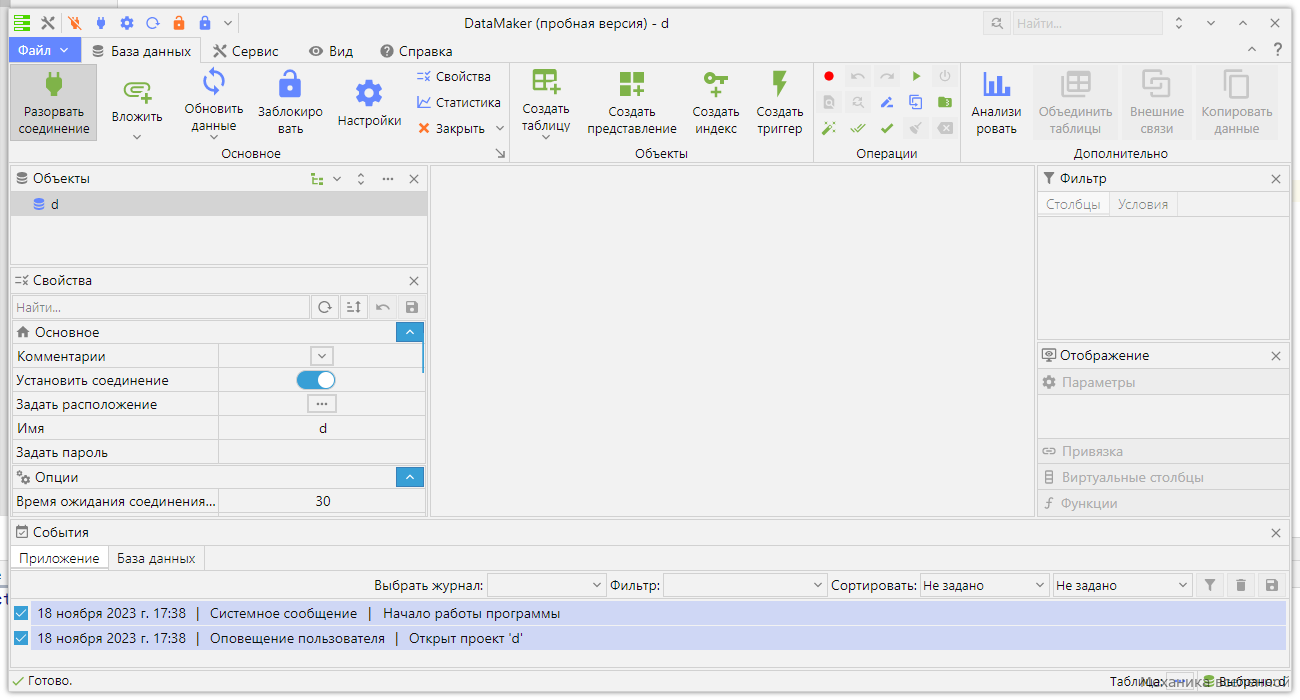Click the orange crossed-out plug icon in quick access toolbar

coord(76,23)
